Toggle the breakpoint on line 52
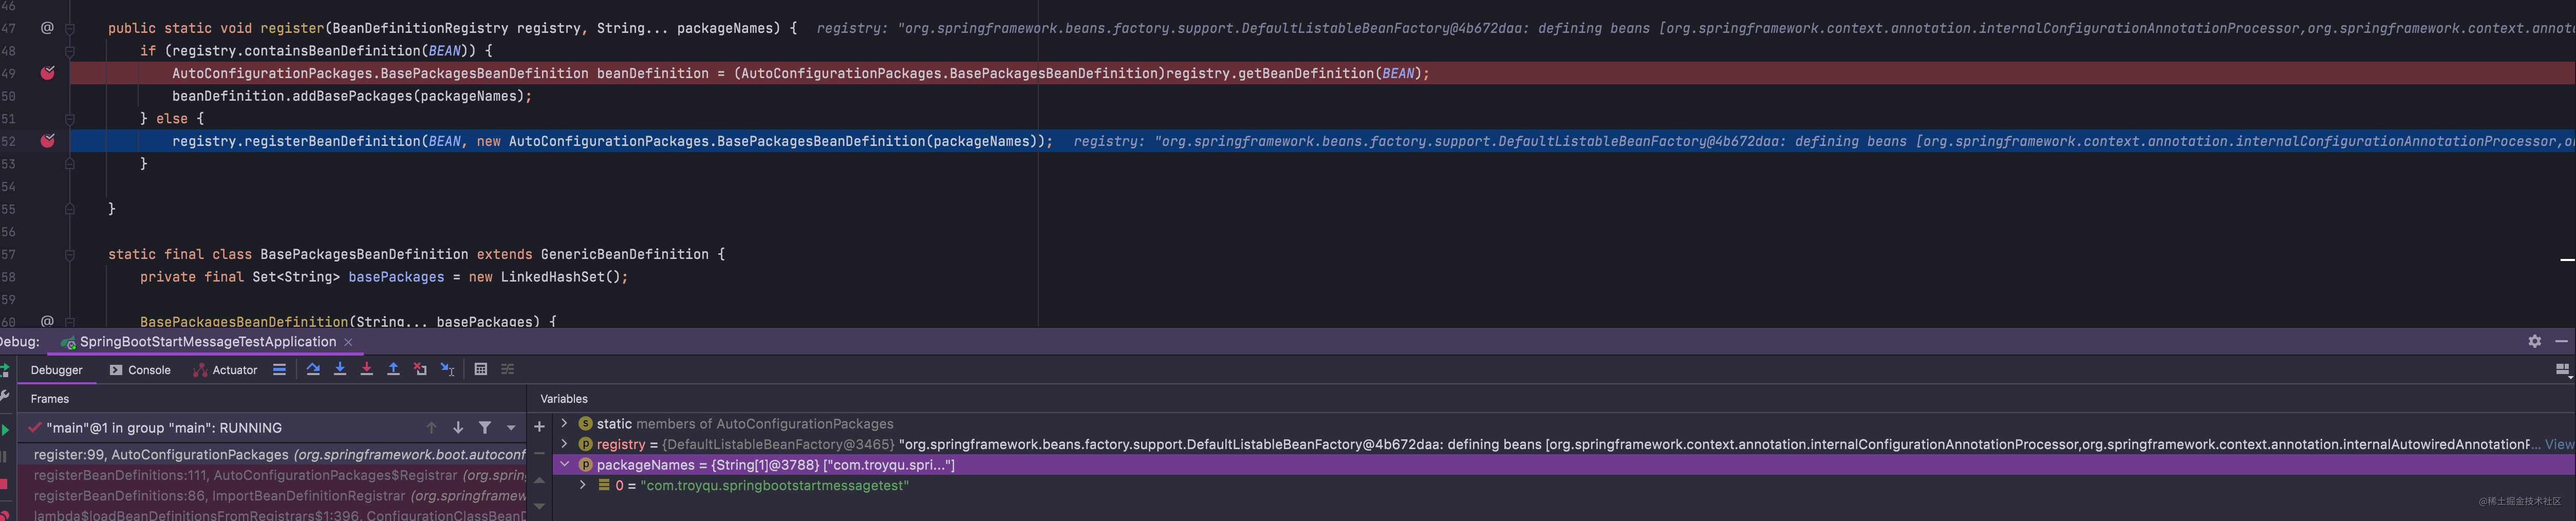This screenshot has height=521, width=2576. [47, 141]
